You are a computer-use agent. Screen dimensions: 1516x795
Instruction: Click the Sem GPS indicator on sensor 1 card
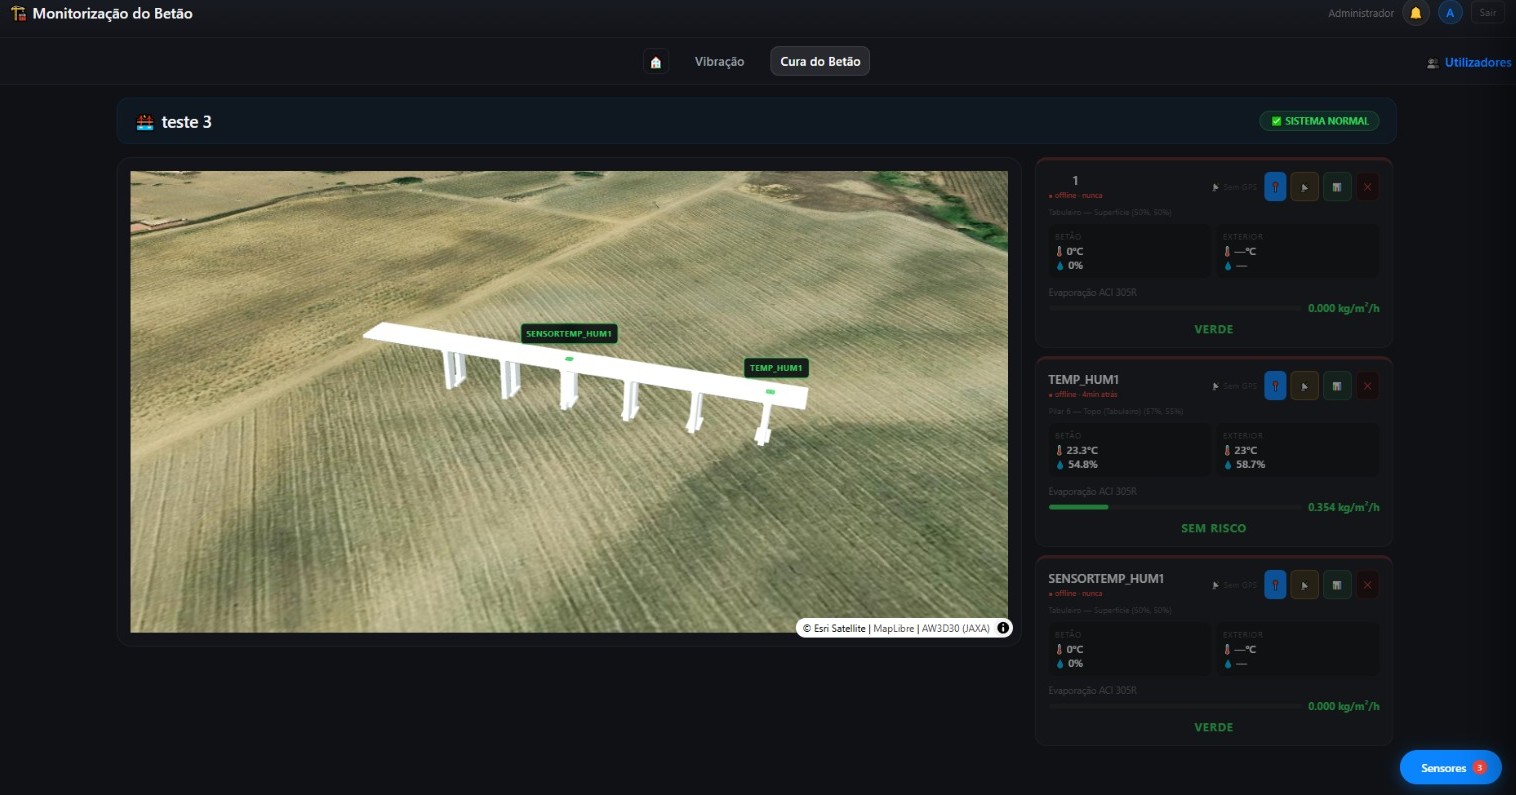1235,187
